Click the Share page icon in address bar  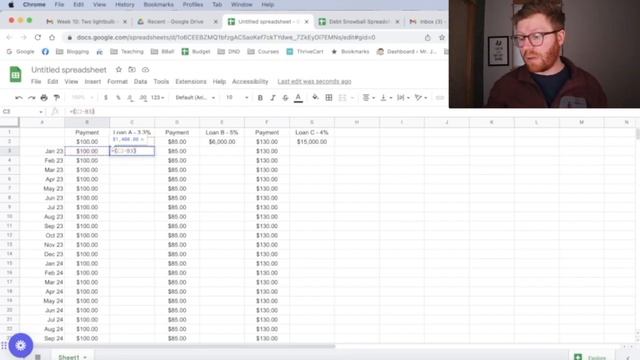pyautogui.click(x=427, y=37)
